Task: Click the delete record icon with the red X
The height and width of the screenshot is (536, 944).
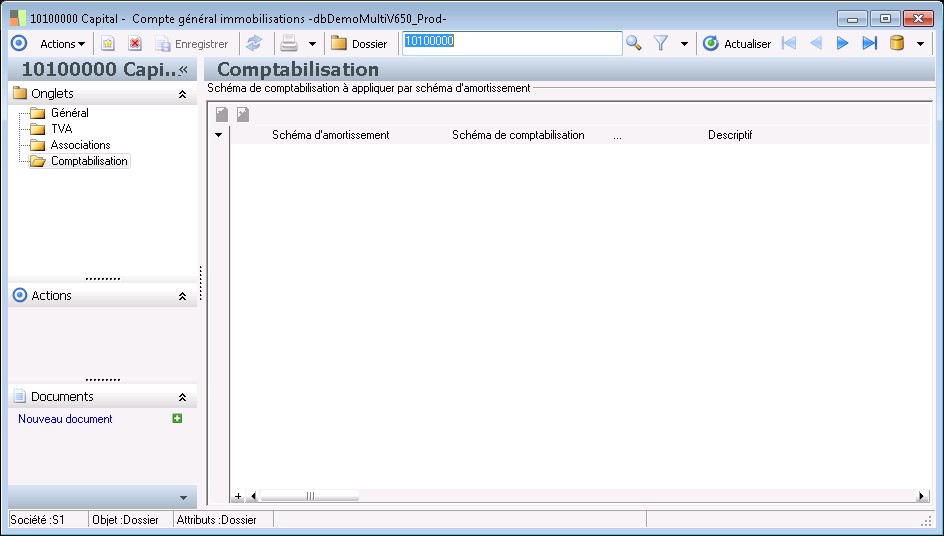Action: [x=135, y=43]
